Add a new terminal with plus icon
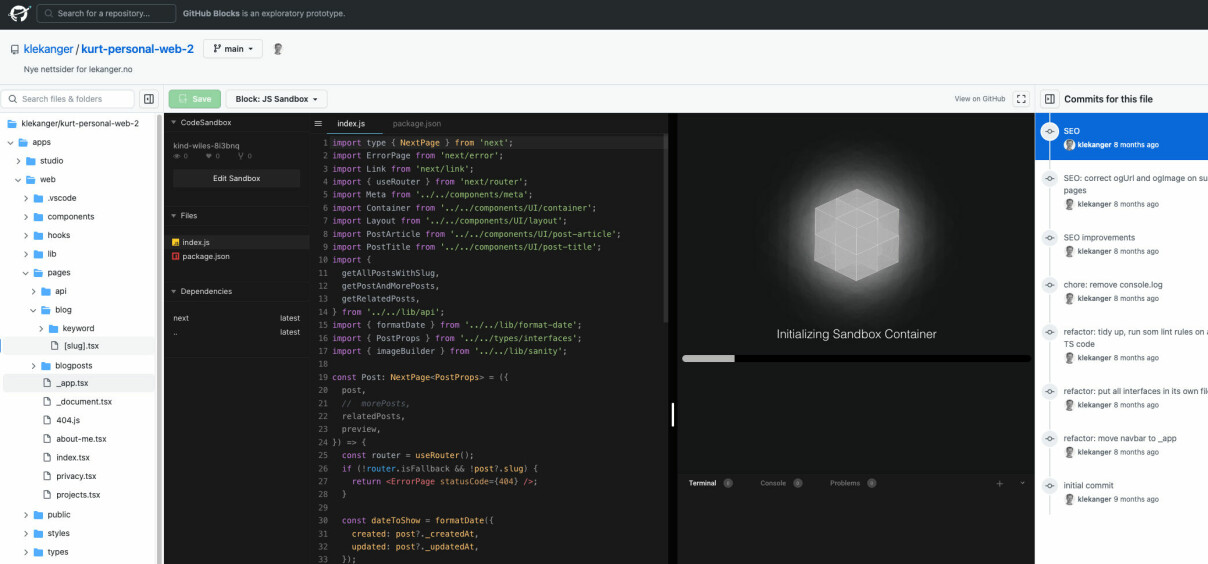1208x564 pixels. (x=999, y=483)
